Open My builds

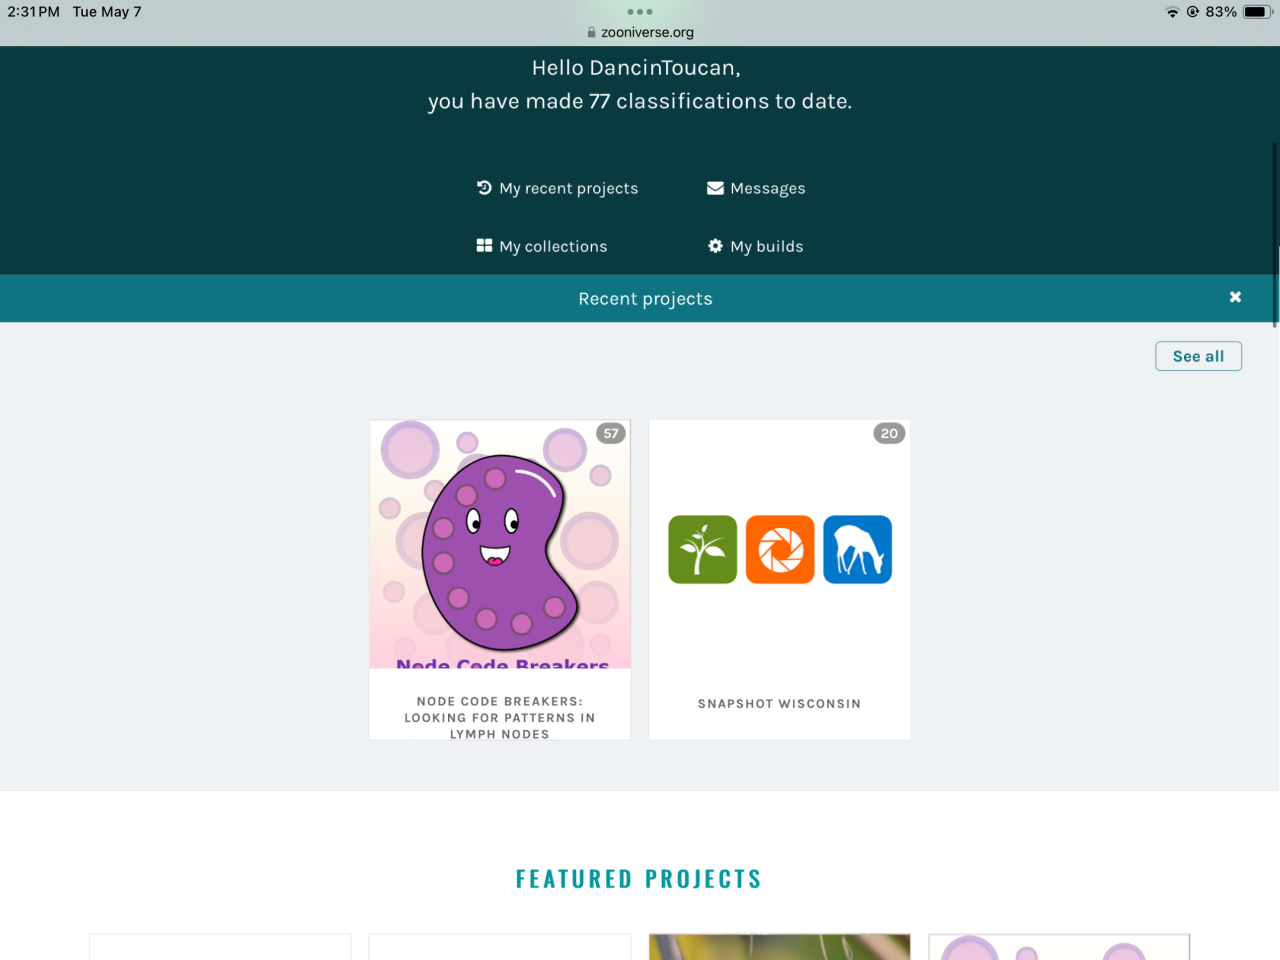coord(766,246)
